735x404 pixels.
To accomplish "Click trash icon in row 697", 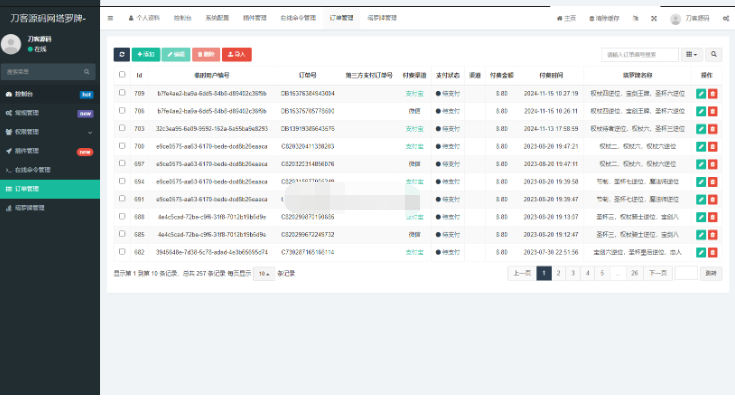I will tap(712, 164).
